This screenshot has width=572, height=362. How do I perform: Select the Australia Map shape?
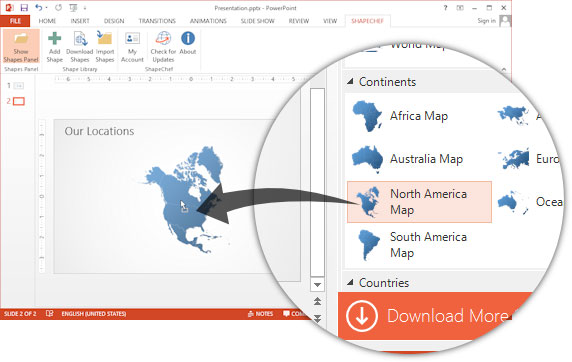[419, 159]
